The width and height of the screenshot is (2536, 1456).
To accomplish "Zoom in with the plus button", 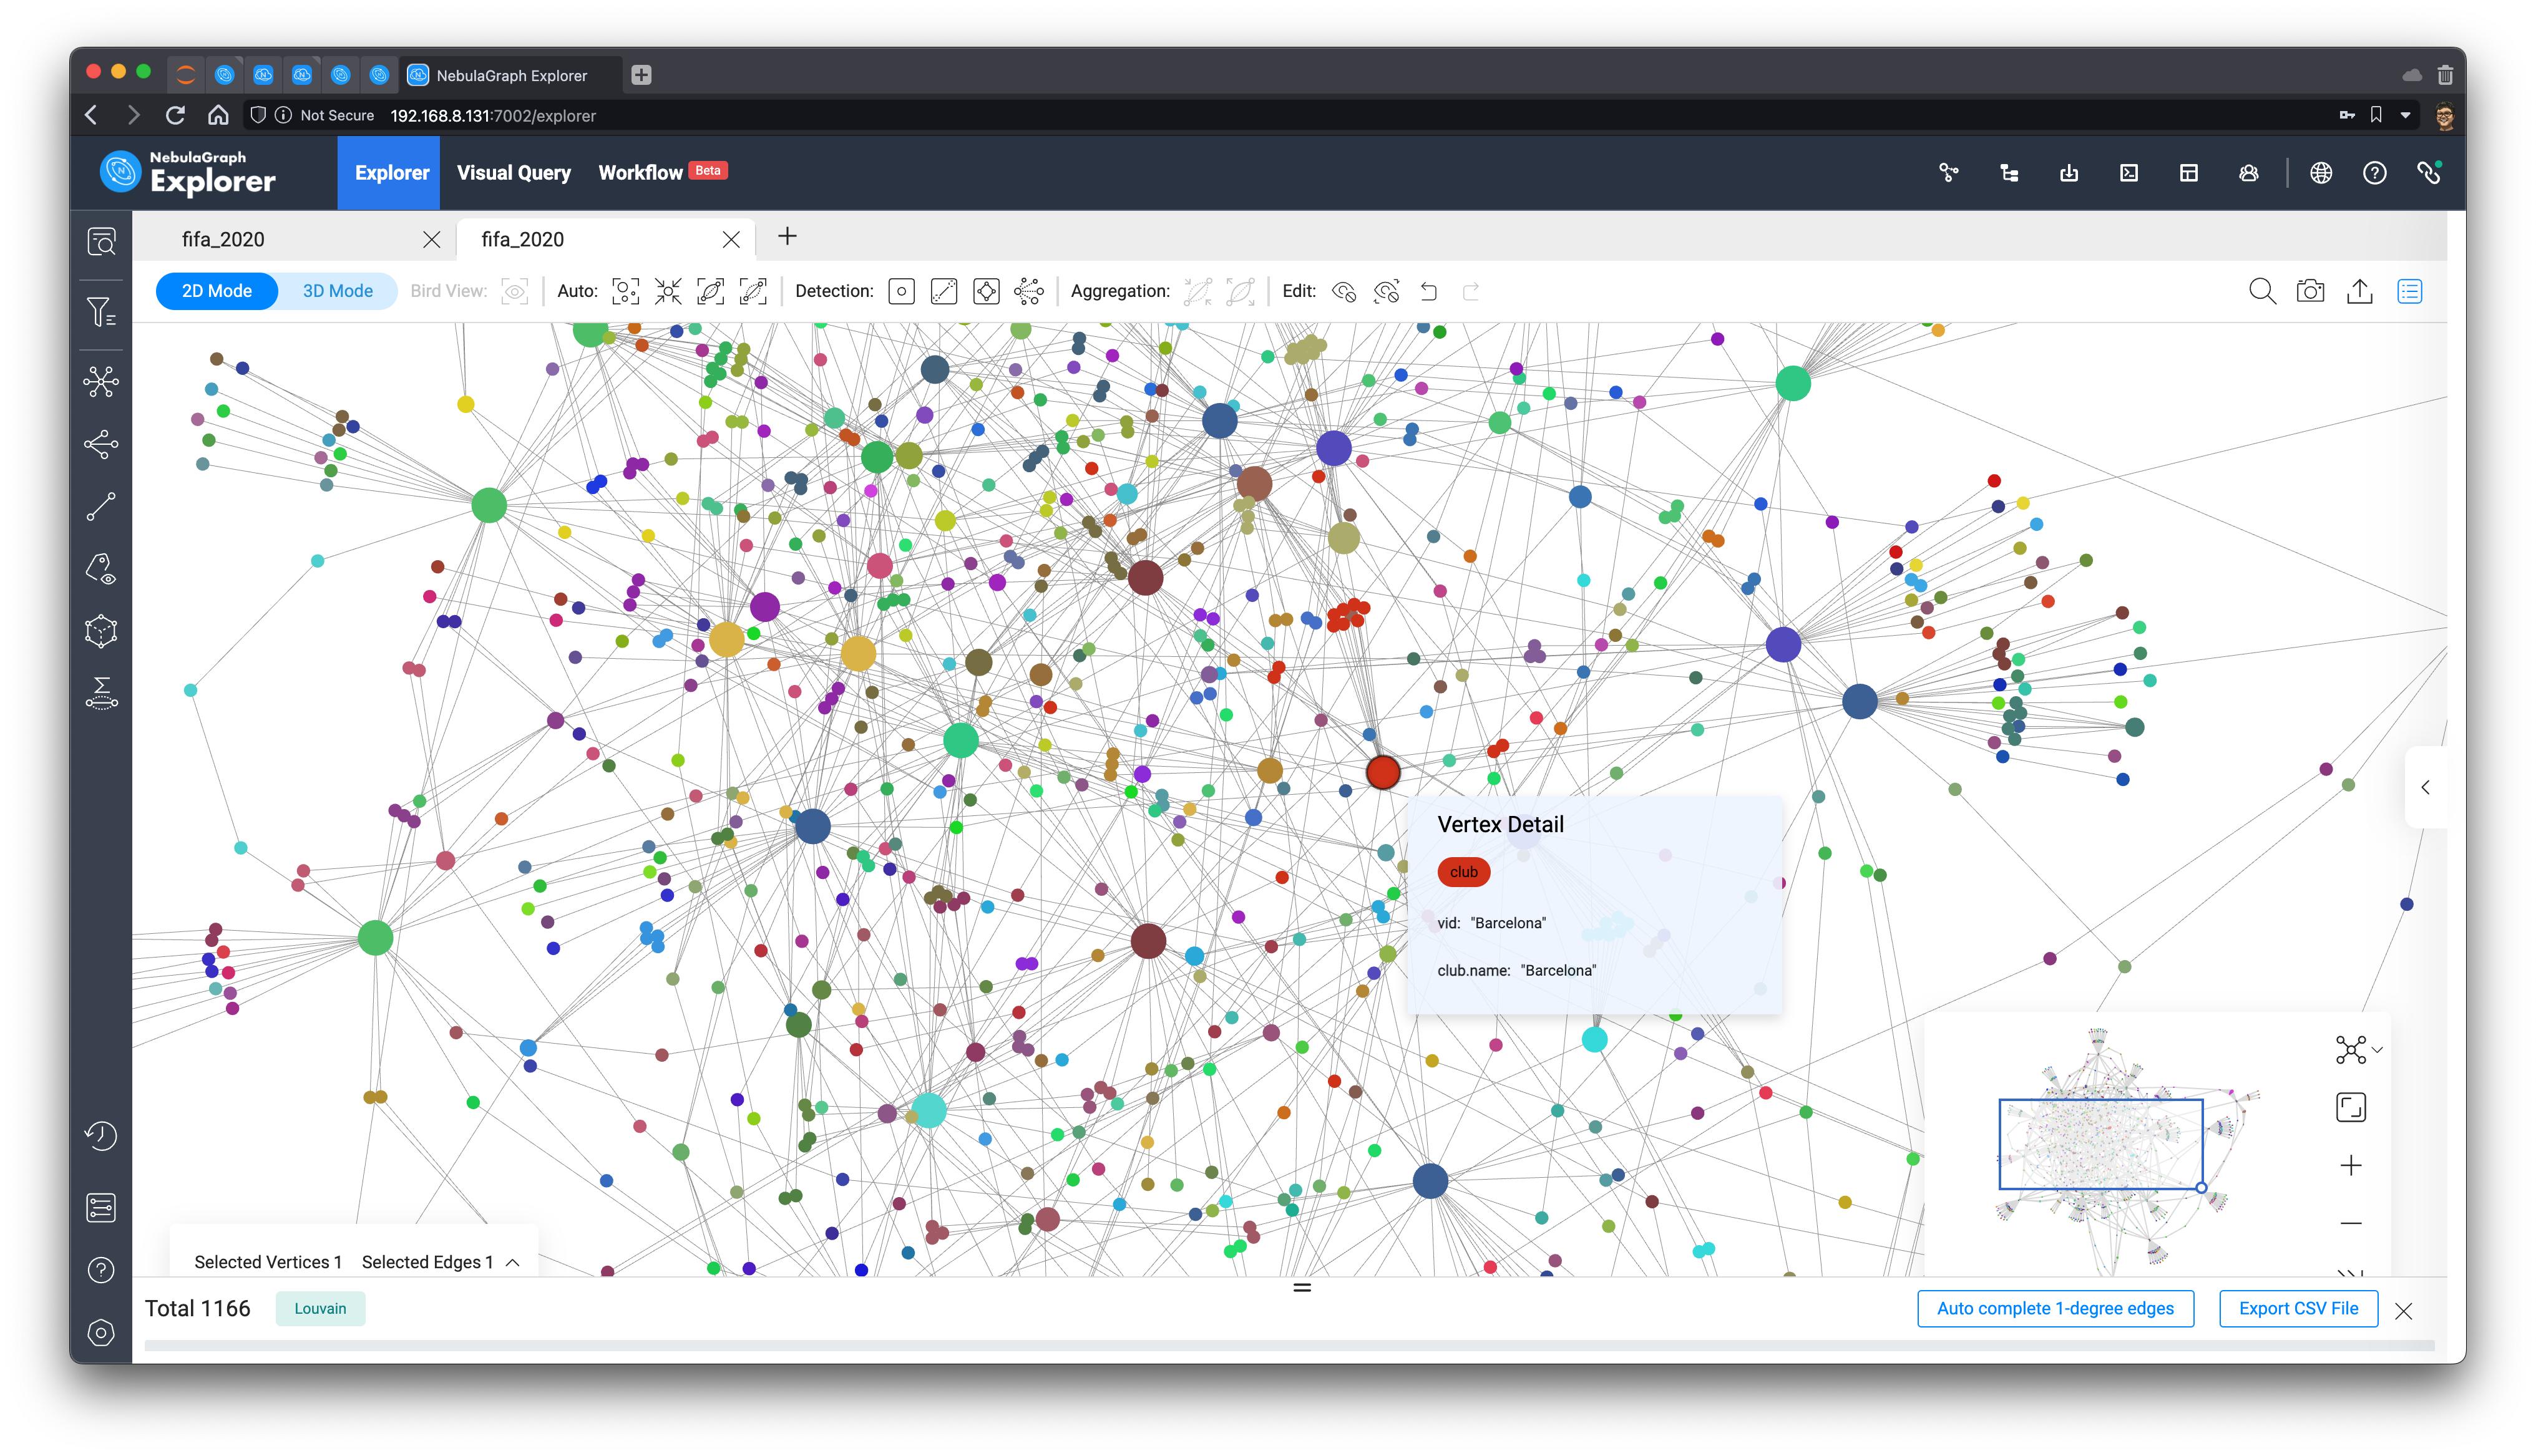I will pyautogui.click(x=2351, y=1165).
